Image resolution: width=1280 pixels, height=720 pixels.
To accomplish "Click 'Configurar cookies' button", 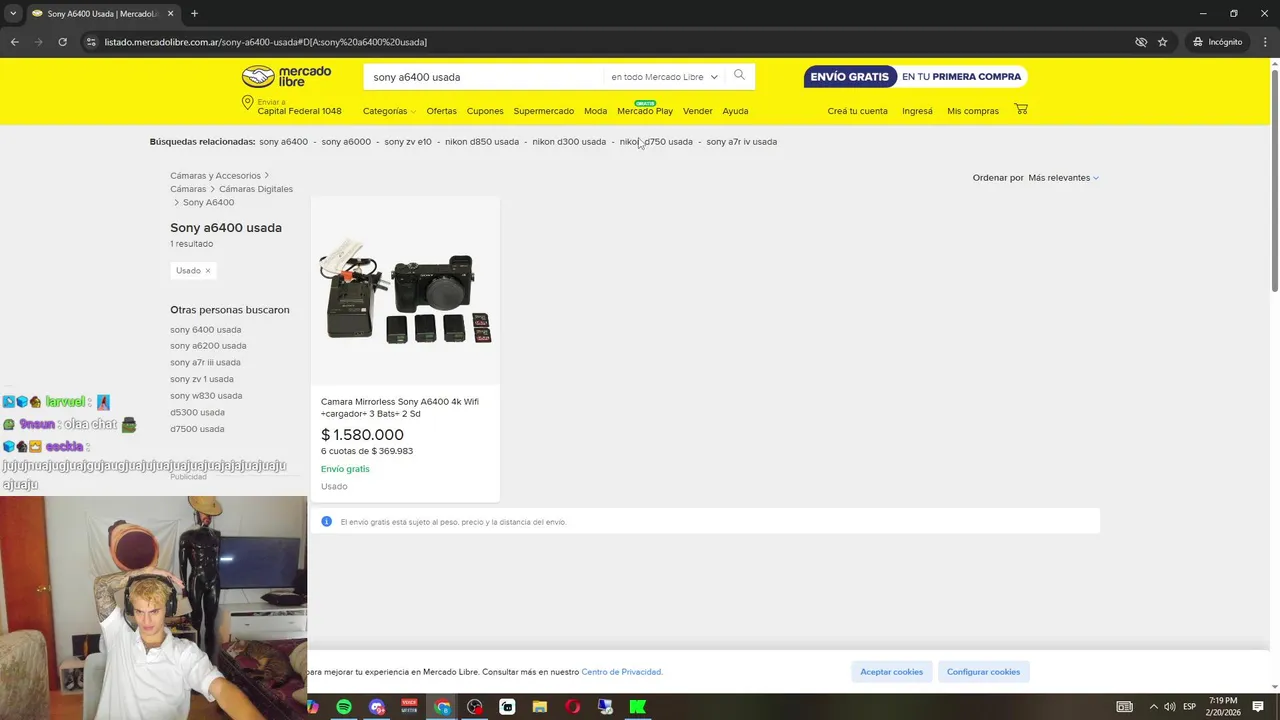I will (x=983, y=672).
